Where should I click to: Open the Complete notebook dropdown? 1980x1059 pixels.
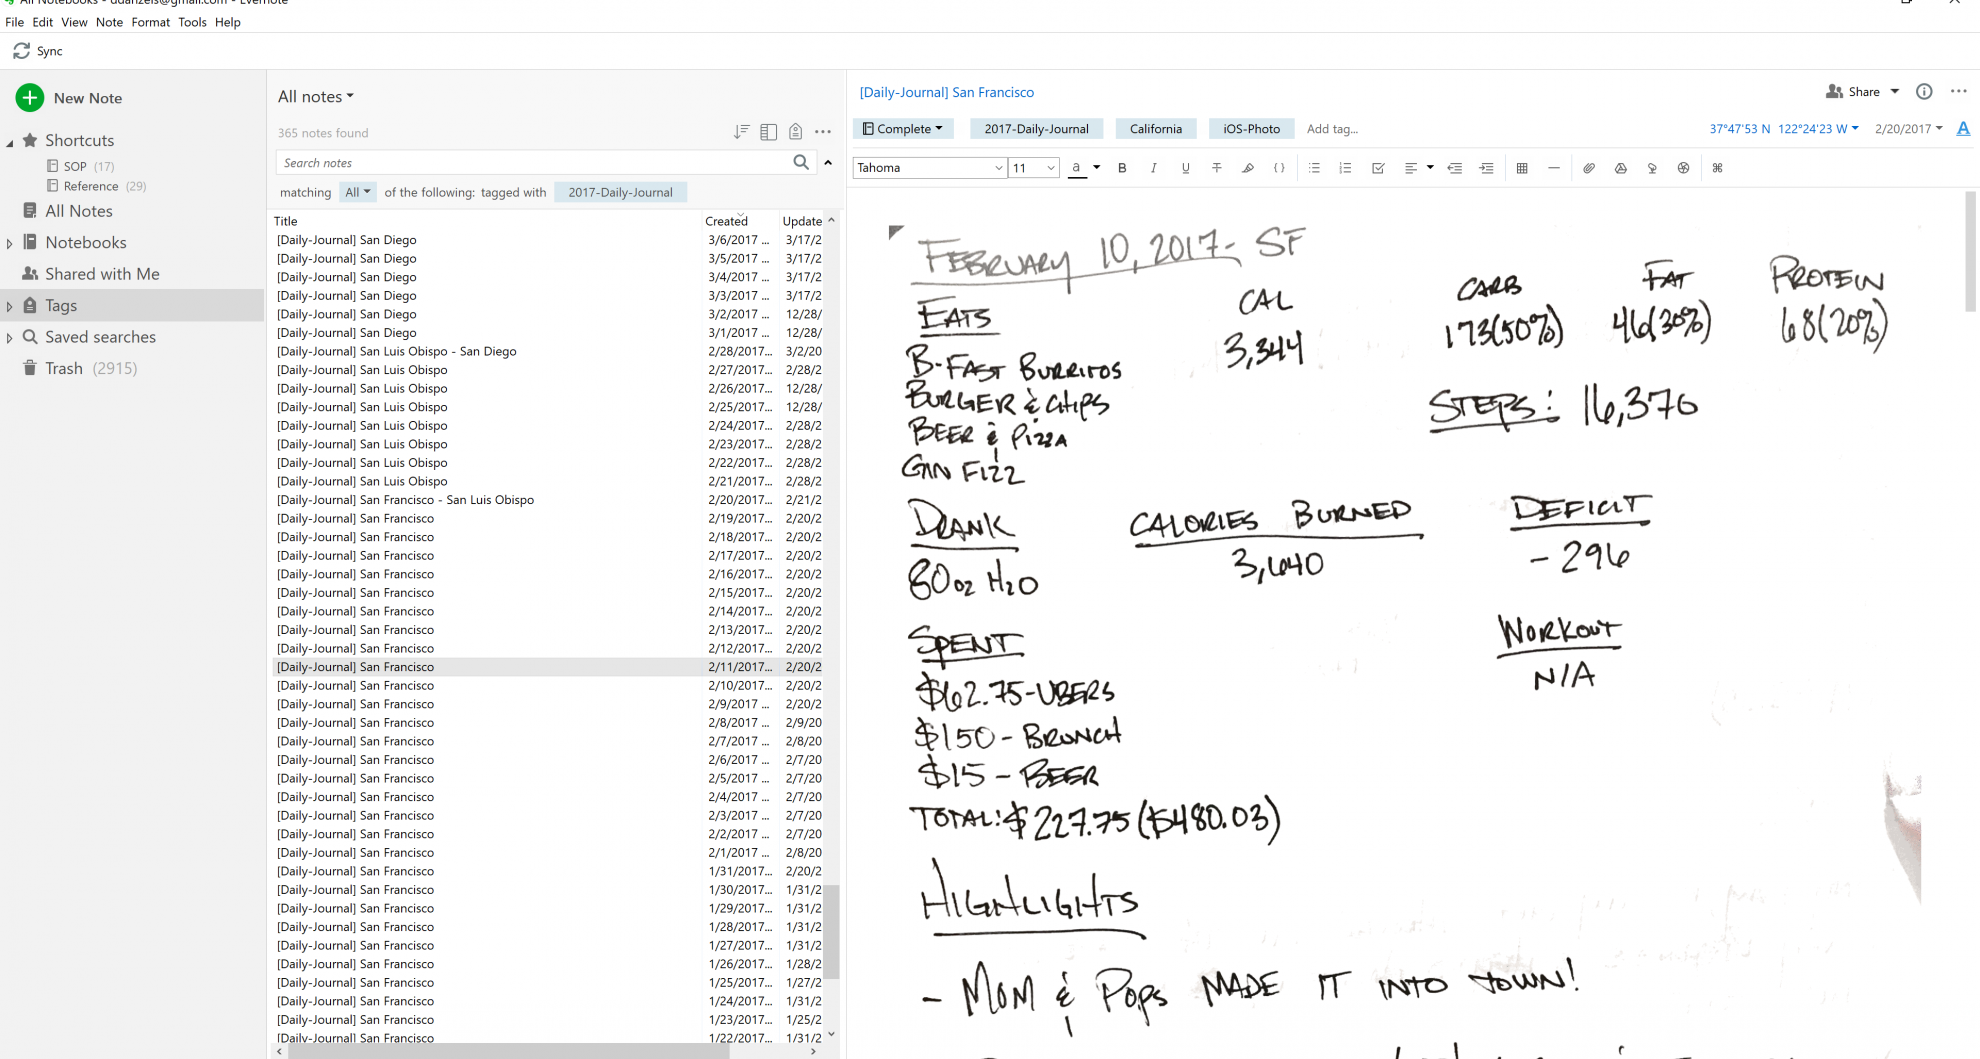point(903,129)
